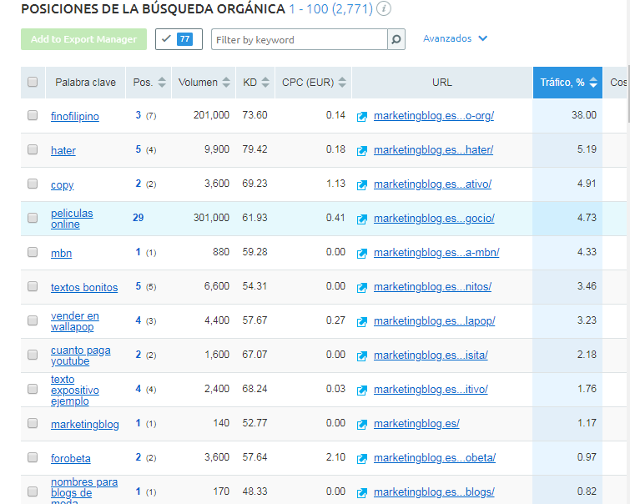Open external link icon for nombres para blogs
630x504 pixels.
362,493
